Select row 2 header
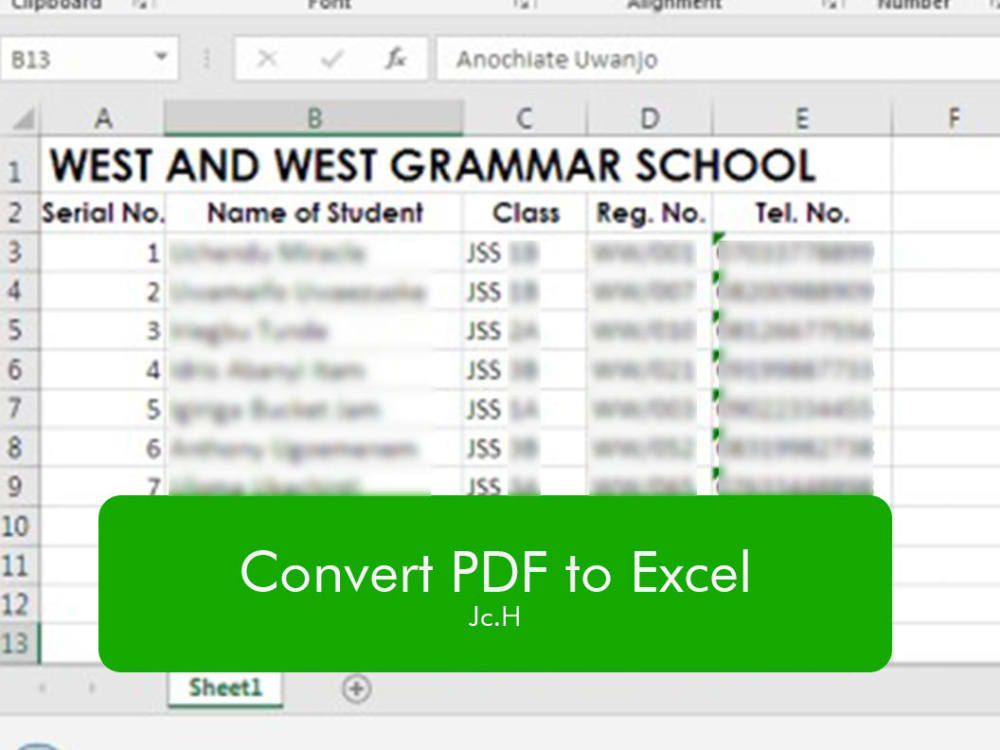 coord(19,213)
